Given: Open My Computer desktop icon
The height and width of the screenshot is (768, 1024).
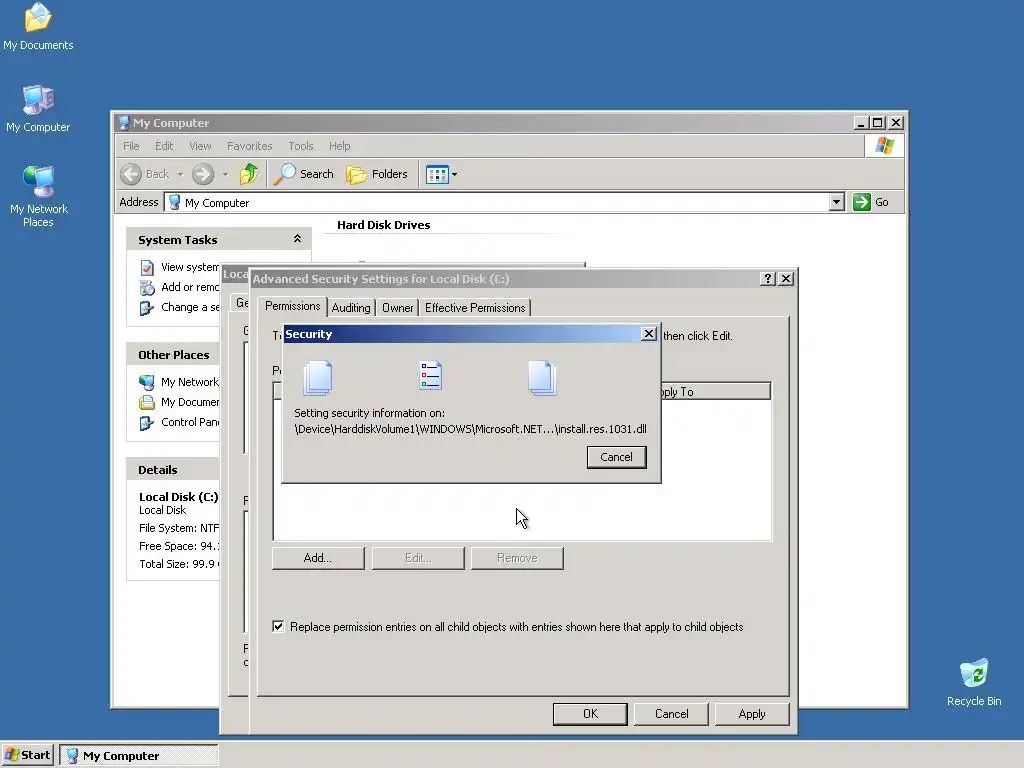Looking at the screenshot, I should click(38, 108).
